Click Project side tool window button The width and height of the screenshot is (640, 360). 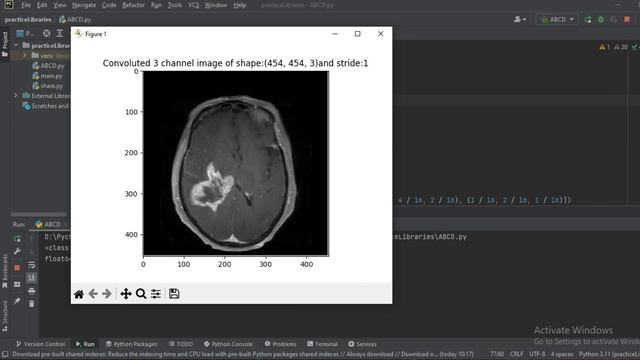tap(5, 44)
